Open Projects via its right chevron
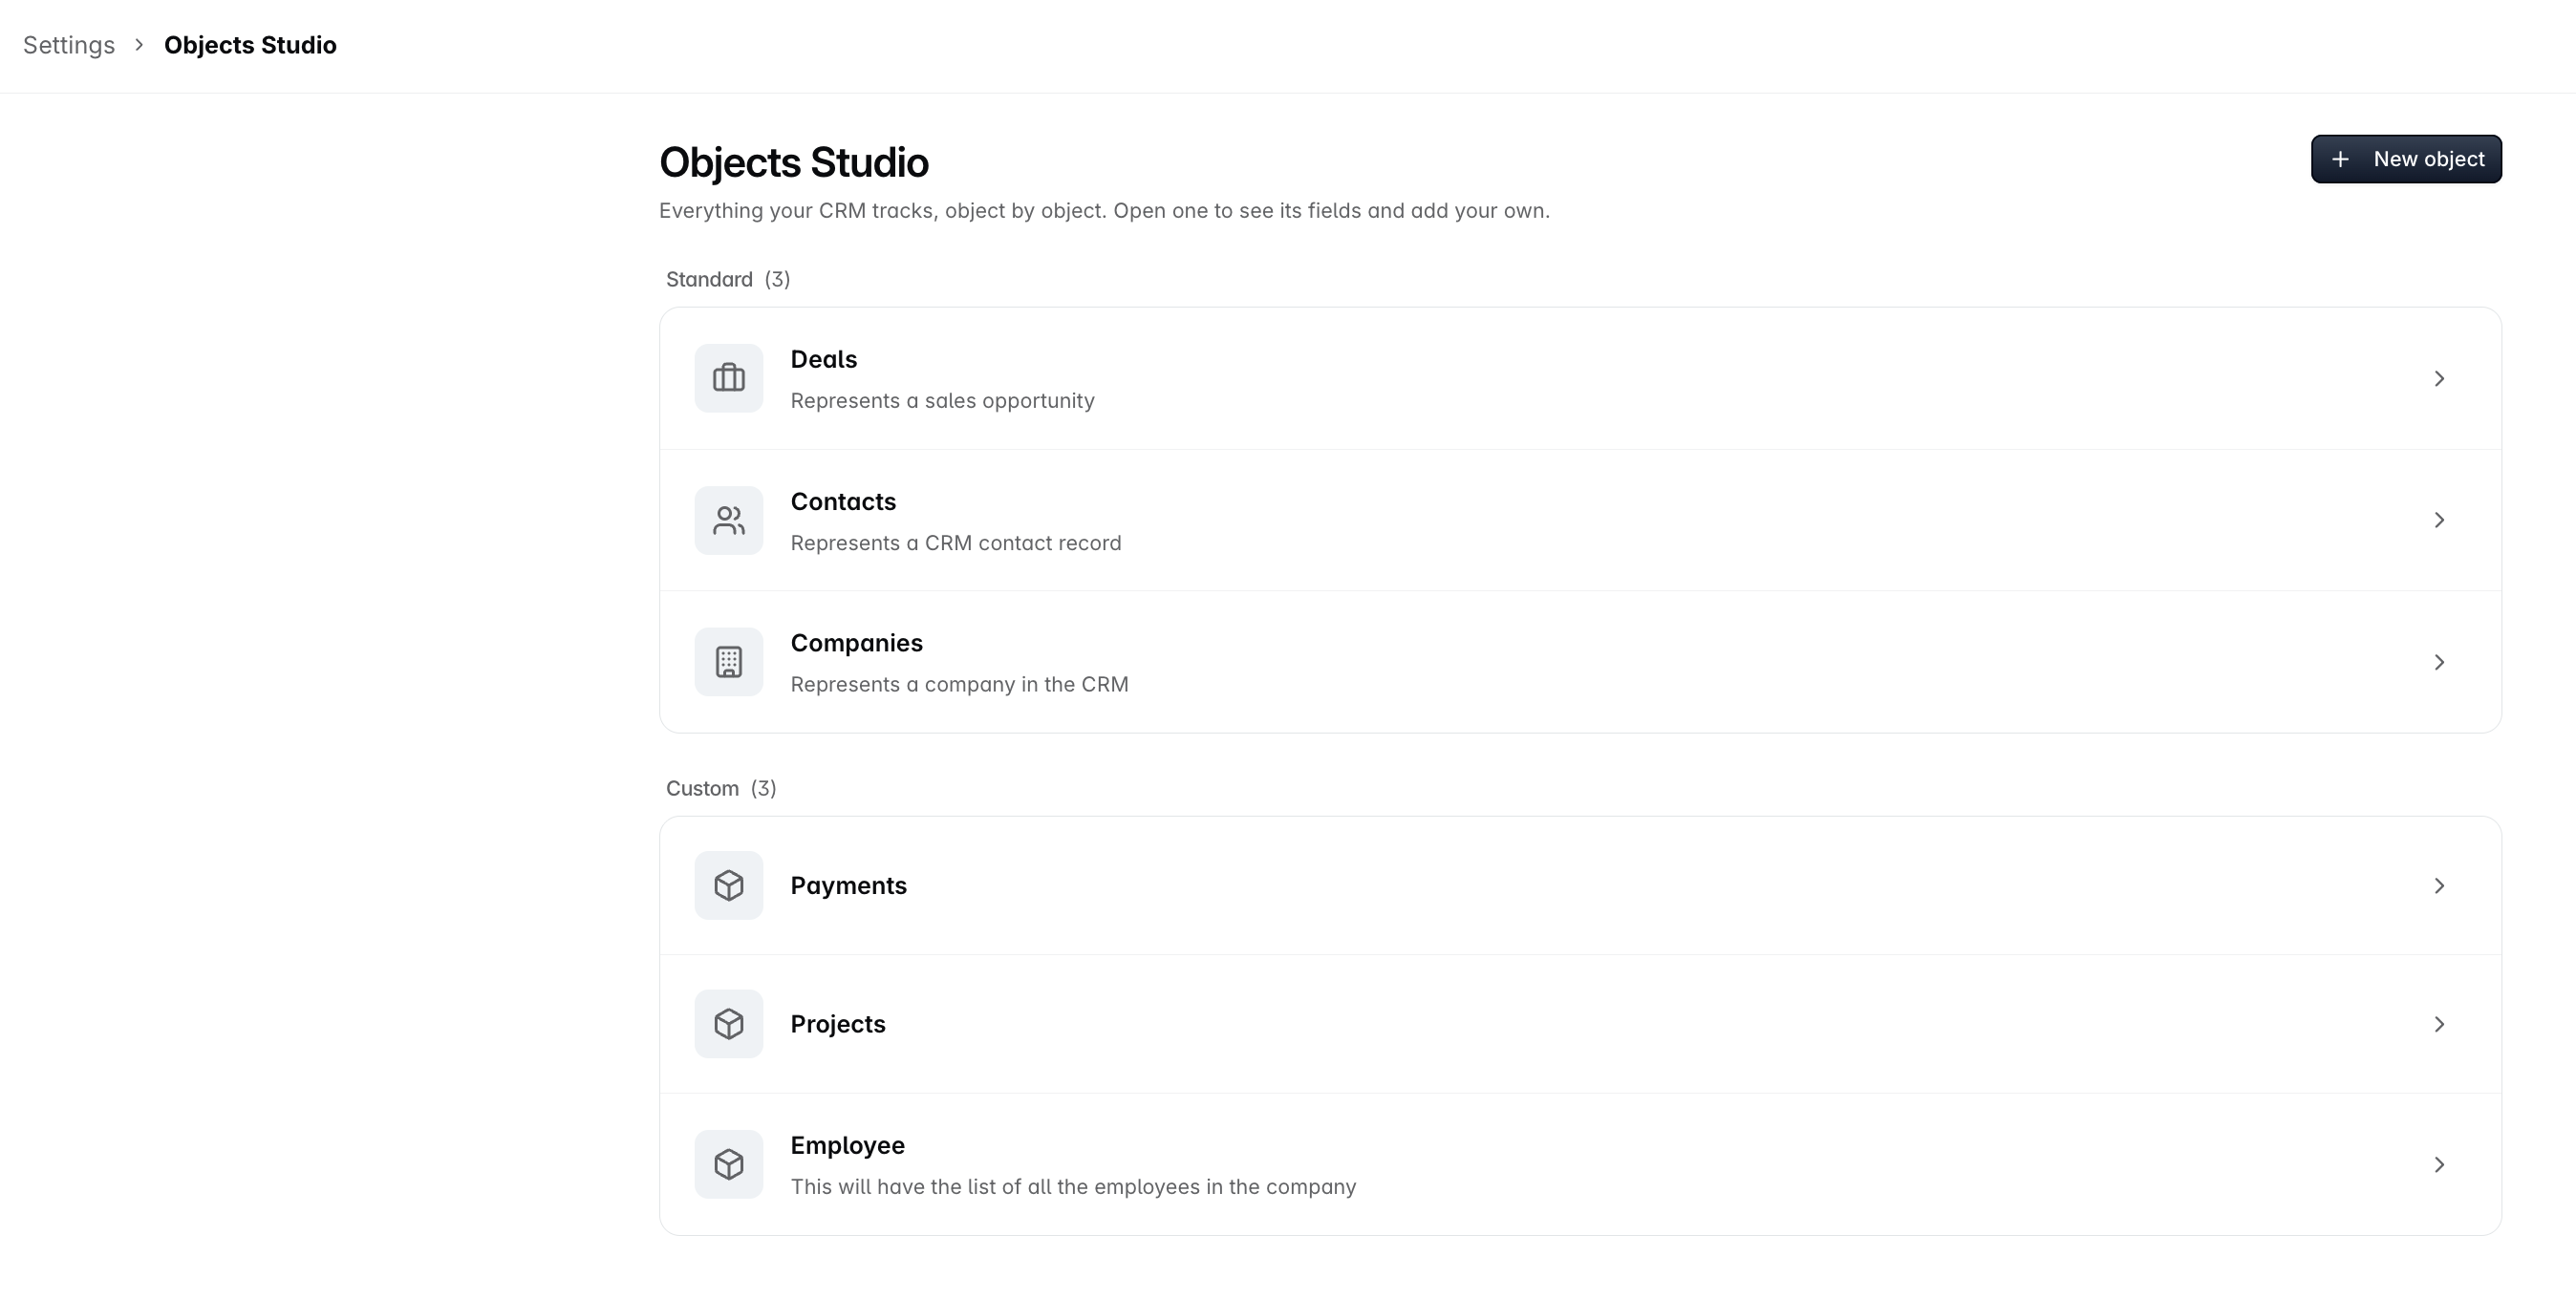Viewport: 2576px width, 1299px height. pyautogui.click(x=2439, y=1024)
